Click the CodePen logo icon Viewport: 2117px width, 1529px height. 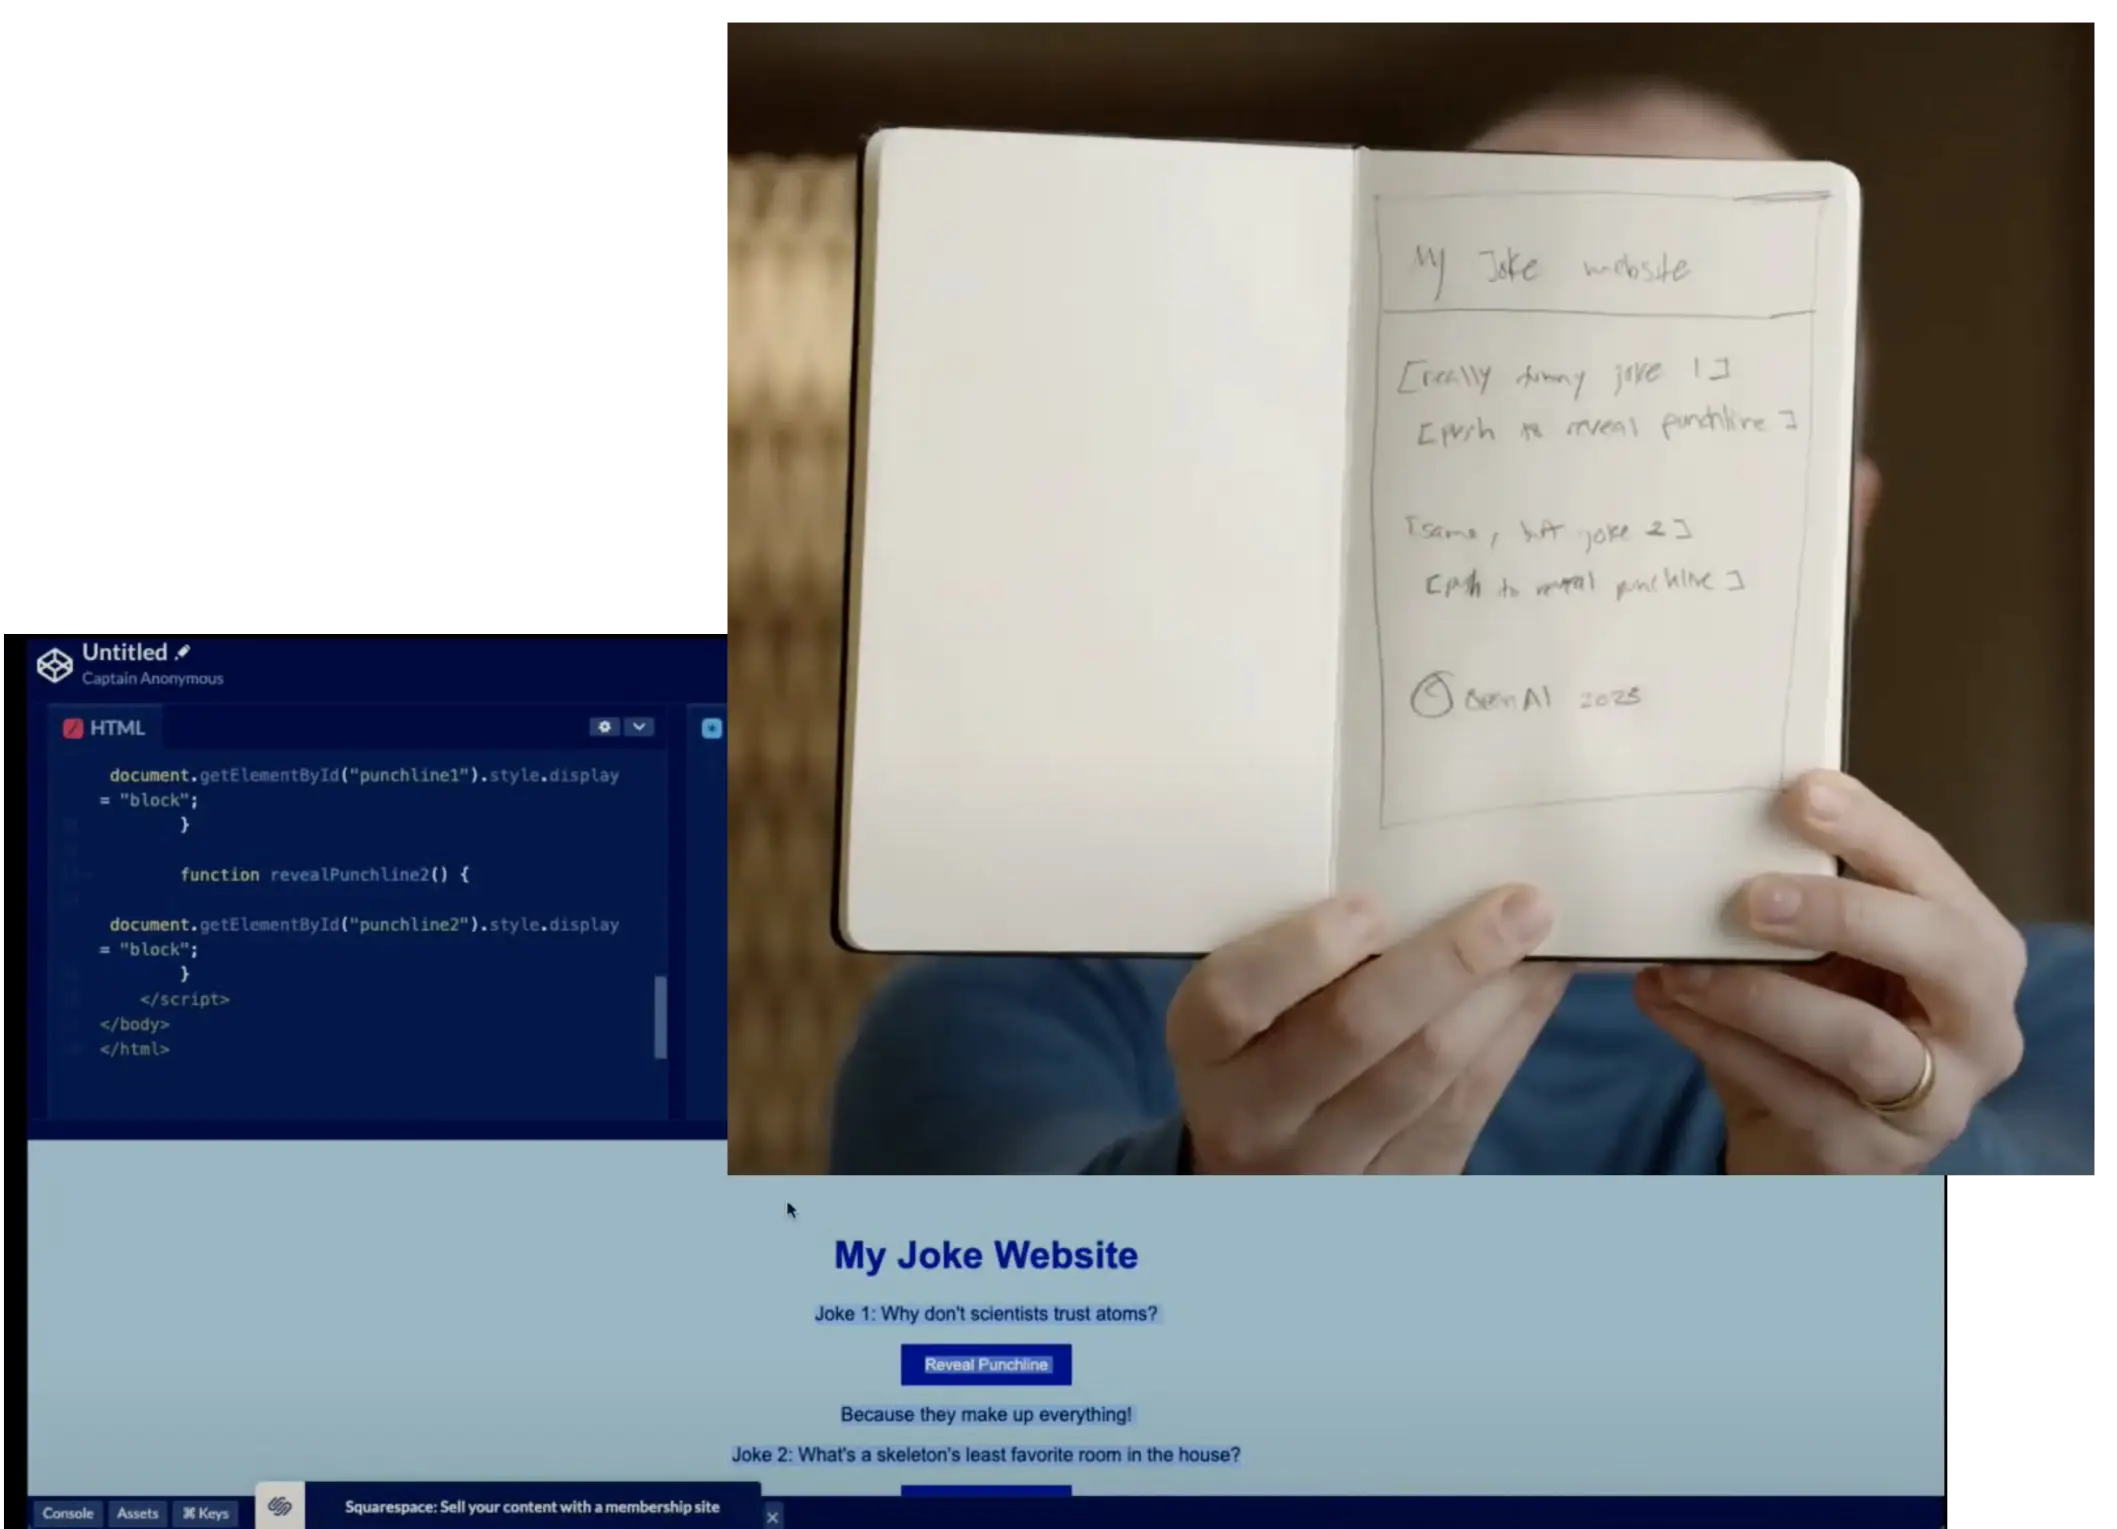(54, 664)
